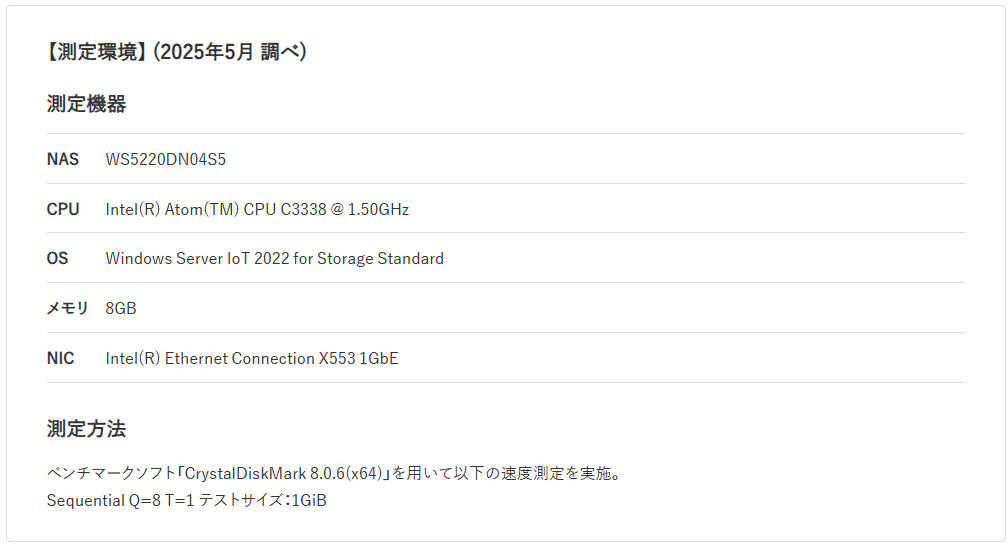
Task: Click the 速度測定を実施 phrase
Action: pyautogui.click(x=556, y=474)
